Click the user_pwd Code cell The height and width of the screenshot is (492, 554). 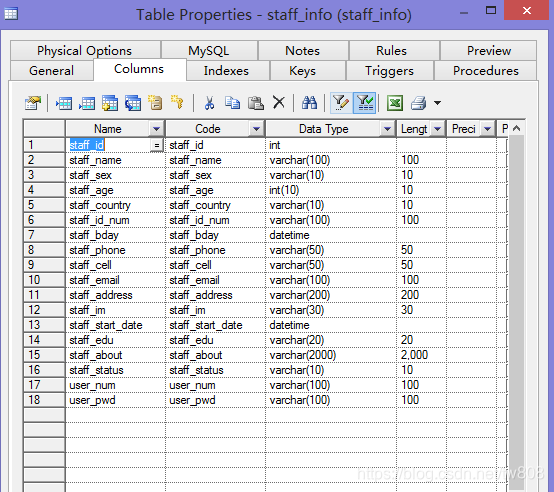coord(215,400)
